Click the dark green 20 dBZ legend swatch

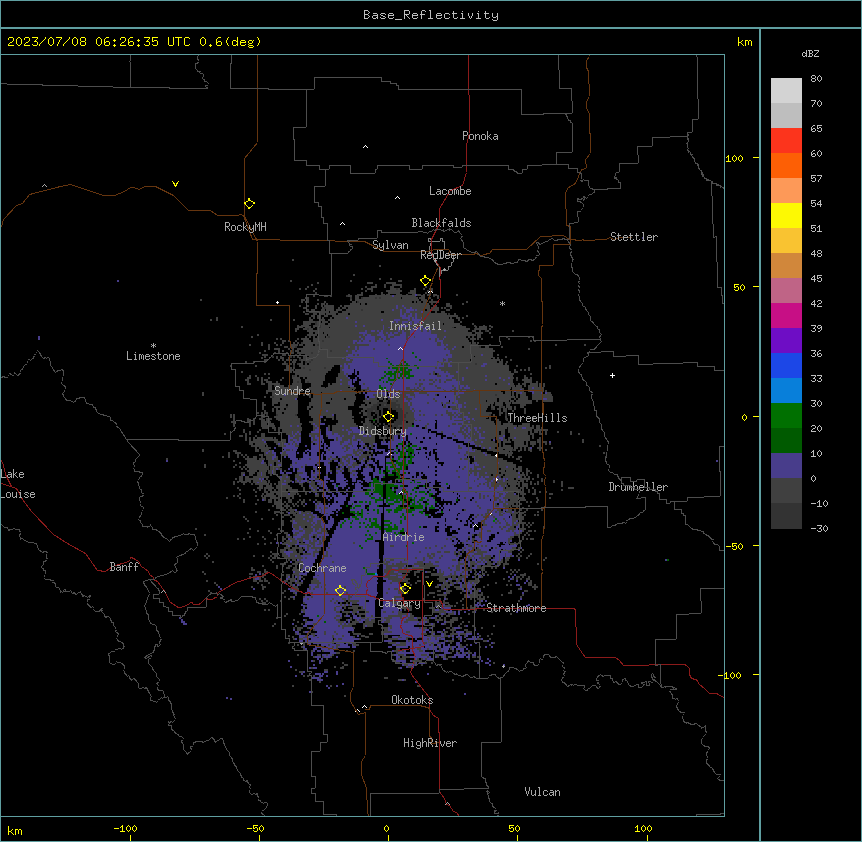click(x=786, y=441)
